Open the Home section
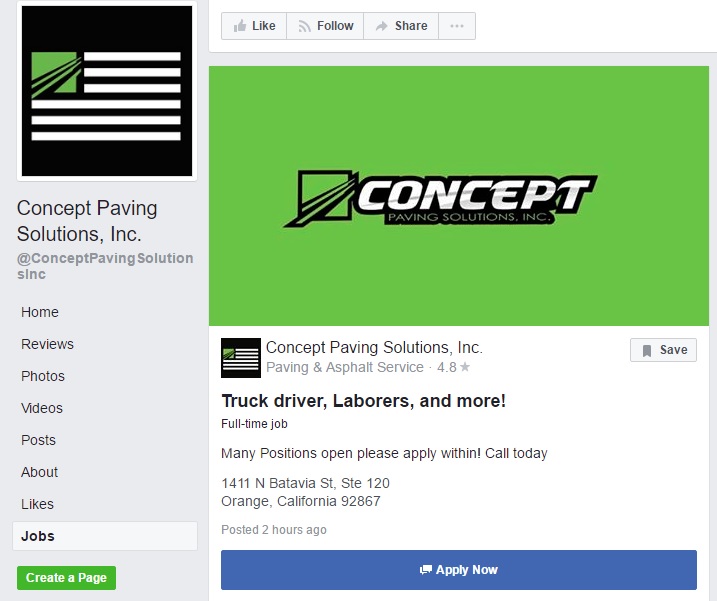 click(40, 312)
